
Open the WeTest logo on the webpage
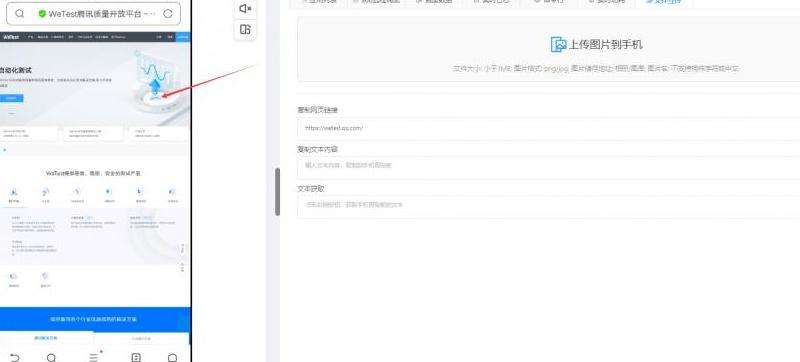pos(11,37)
